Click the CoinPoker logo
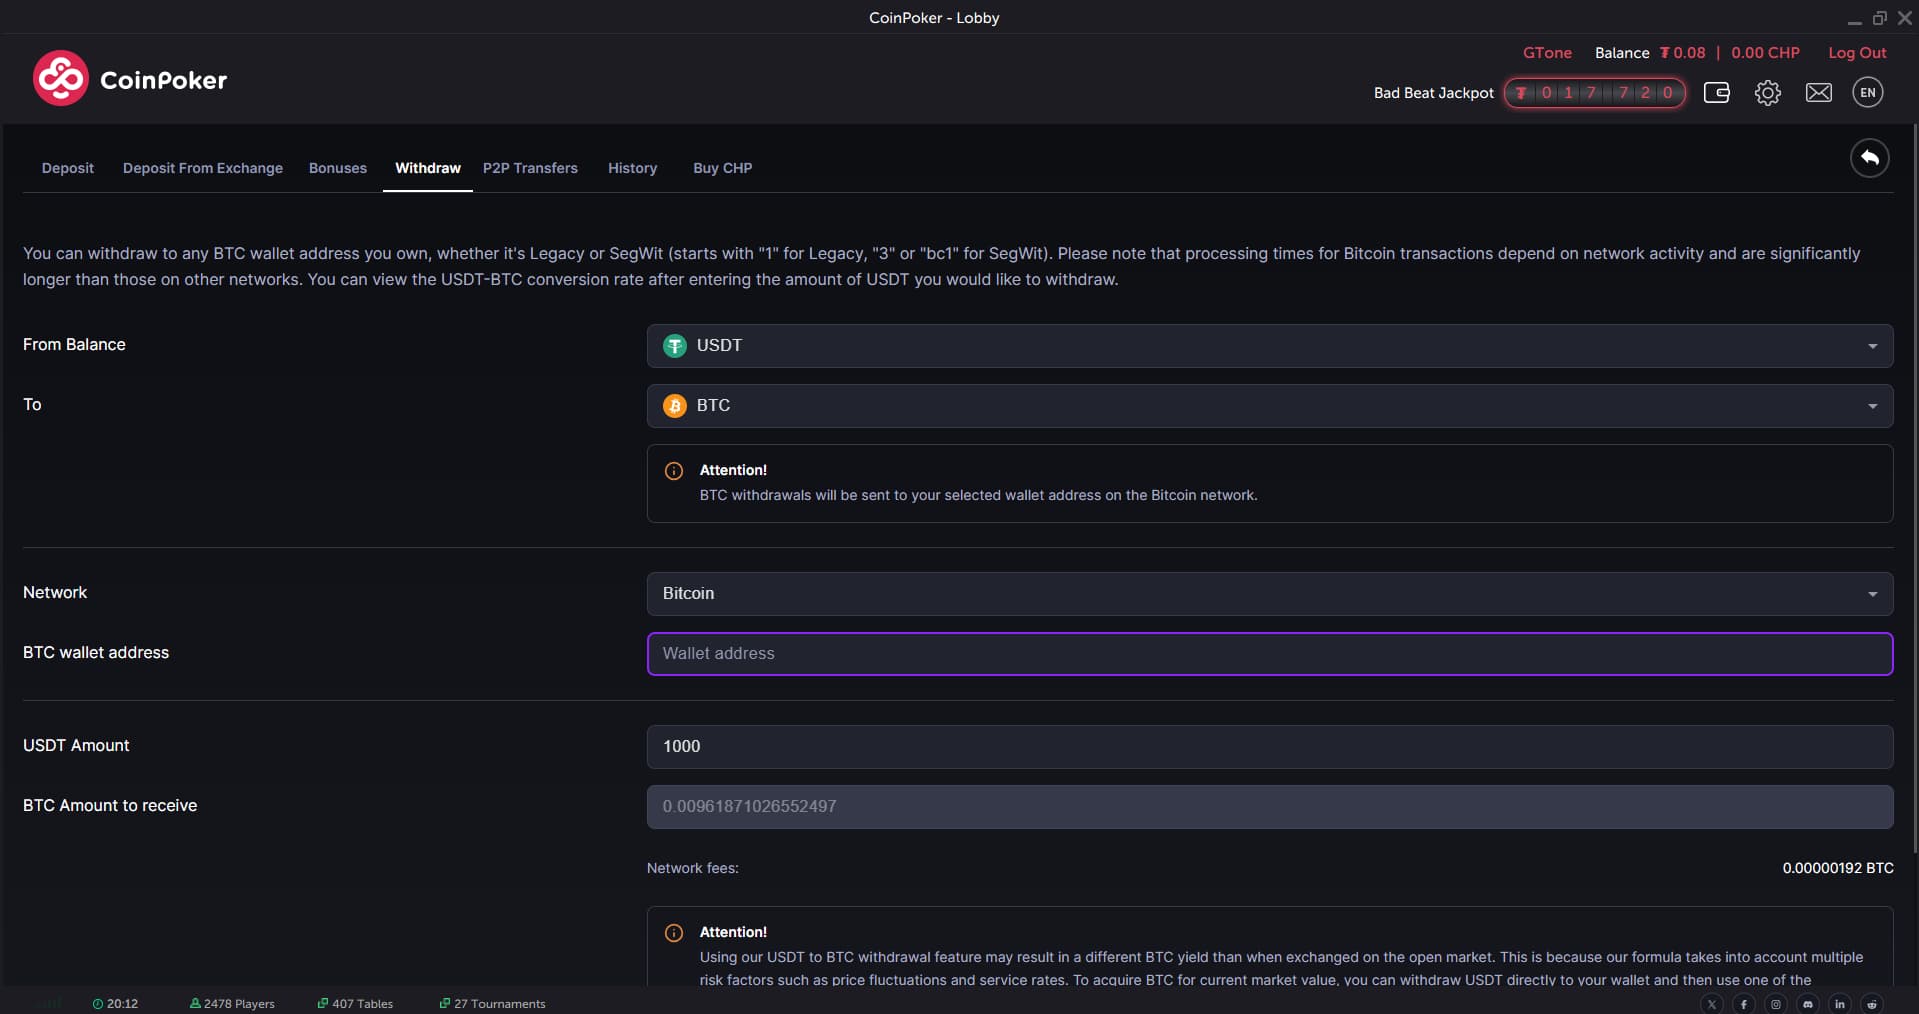The image size is (1919, 1014). tap(130, 79)
